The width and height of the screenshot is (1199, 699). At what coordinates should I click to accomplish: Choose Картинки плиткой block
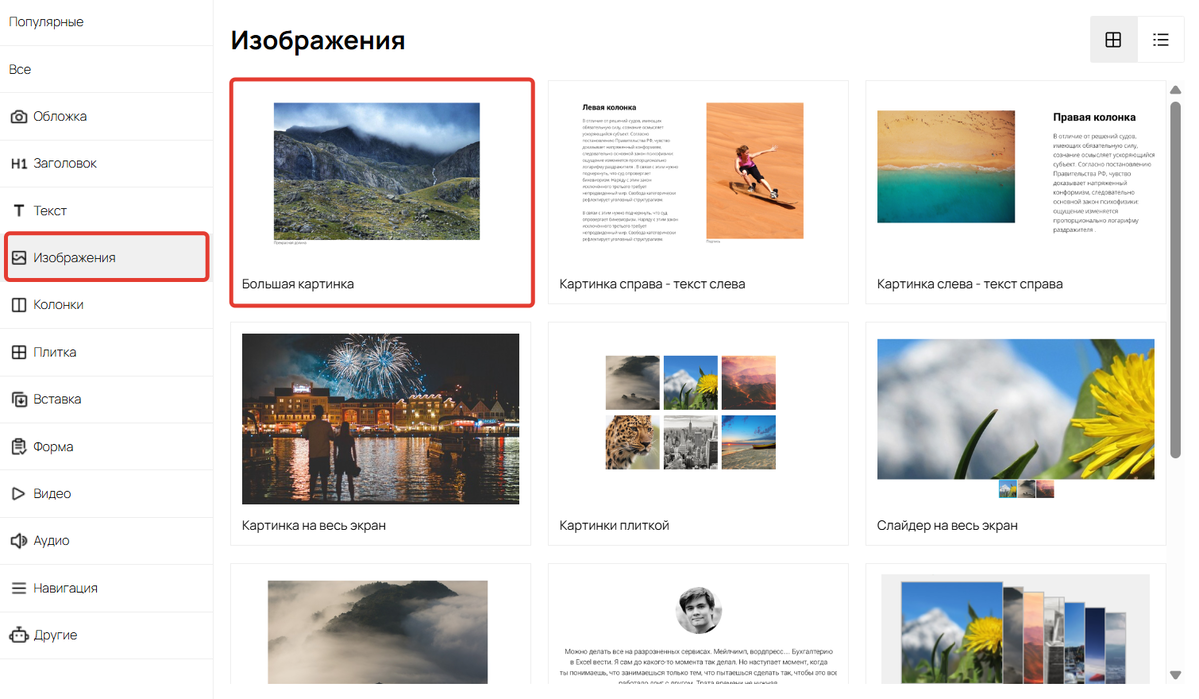[x=698, y=434]
